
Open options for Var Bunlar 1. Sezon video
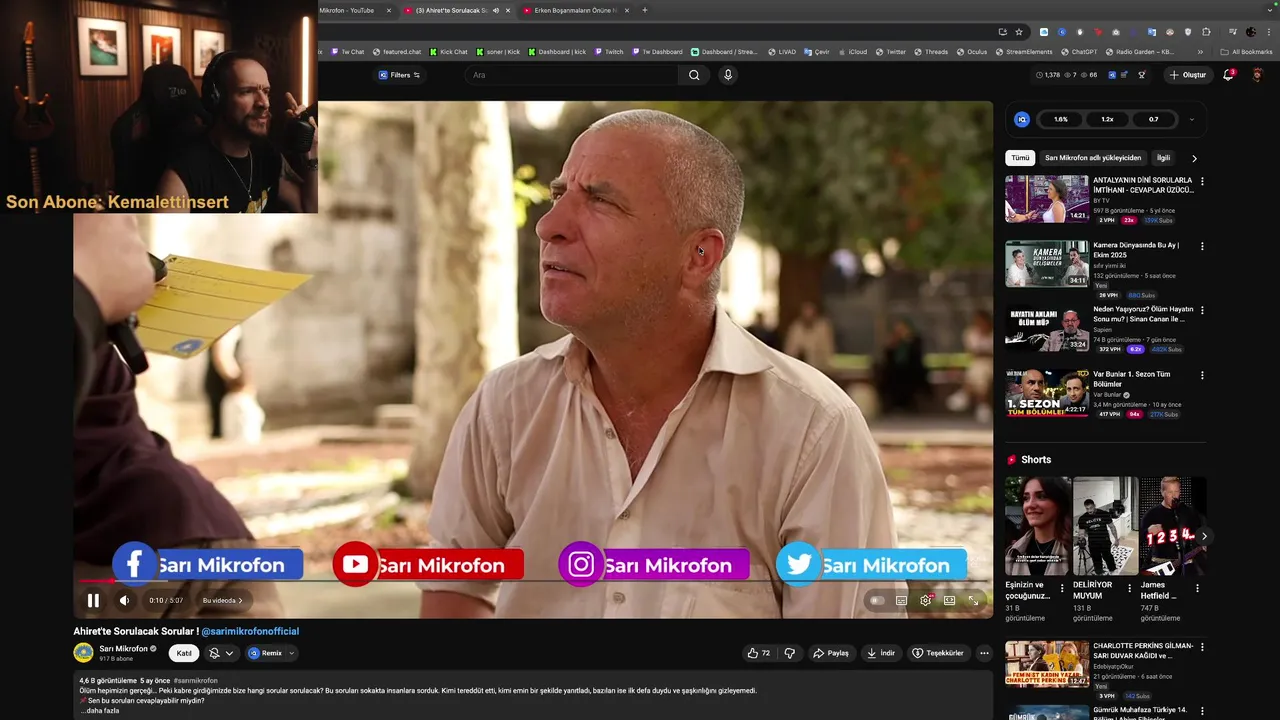point(1202,375)
